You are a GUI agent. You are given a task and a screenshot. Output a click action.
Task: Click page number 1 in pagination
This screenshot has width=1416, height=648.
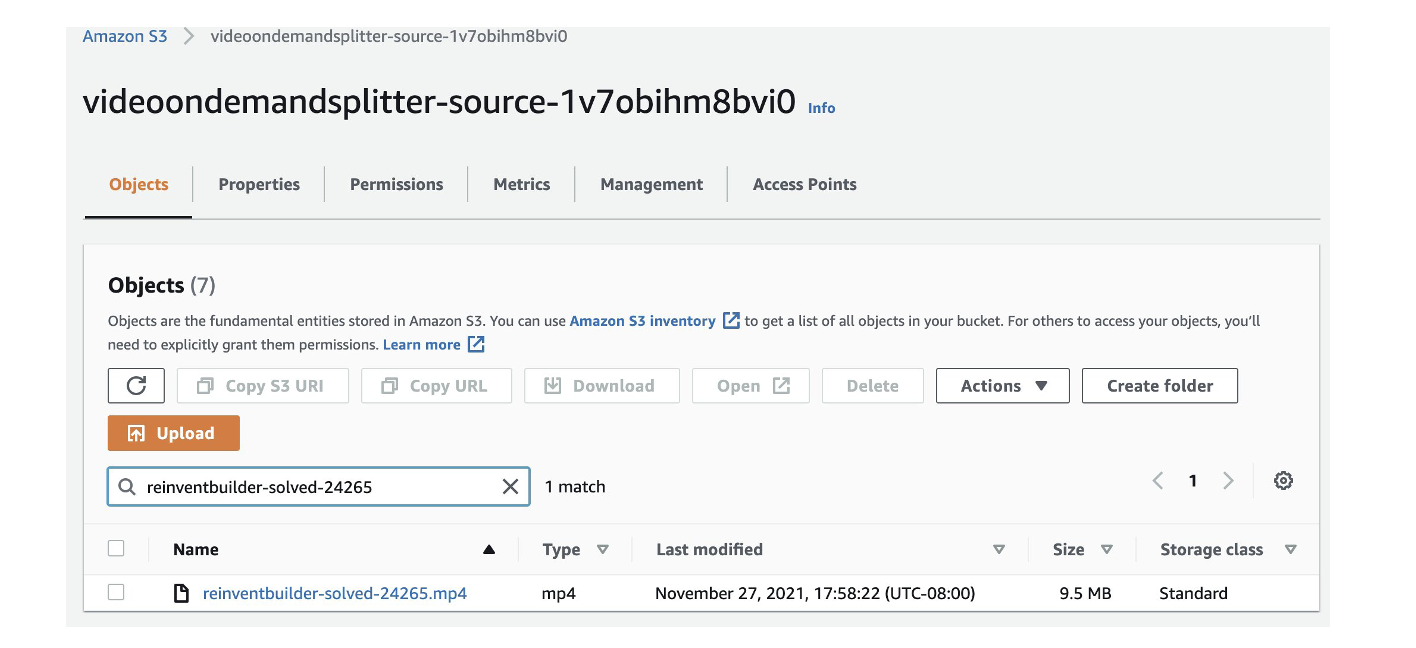(1193, 481)
